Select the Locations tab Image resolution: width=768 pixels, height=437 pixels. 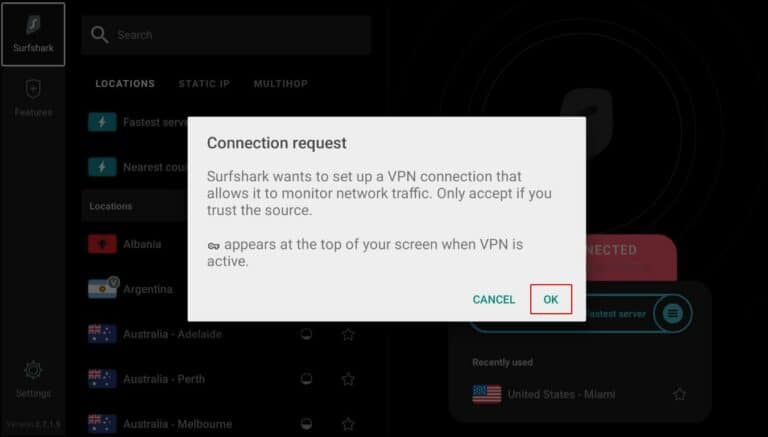[125, 84]
